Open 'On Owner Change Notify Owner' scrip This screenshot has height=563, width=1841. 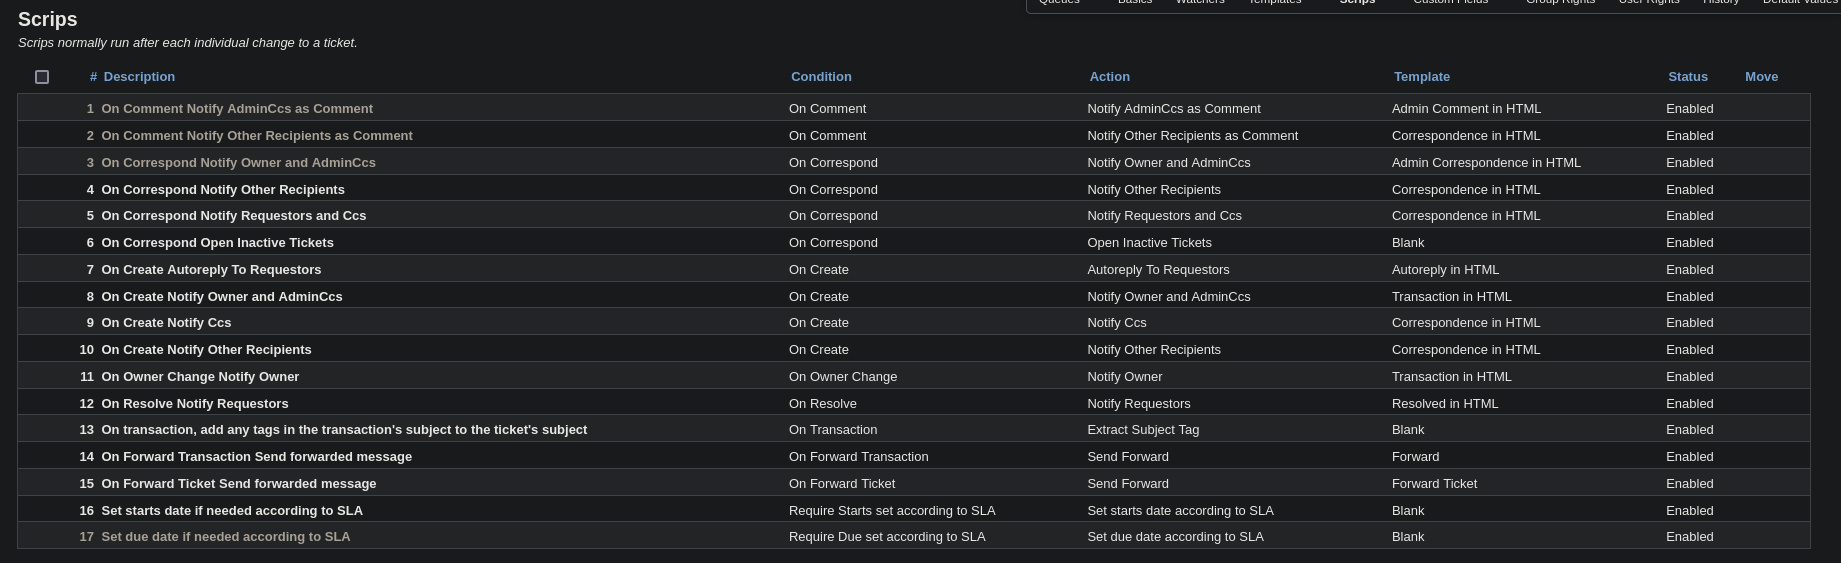click(x=200, y=377)
